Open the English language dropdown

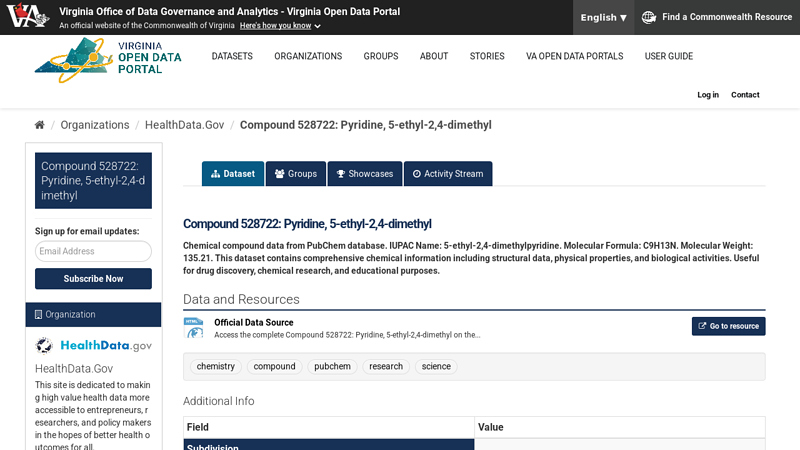click(603, 17)
